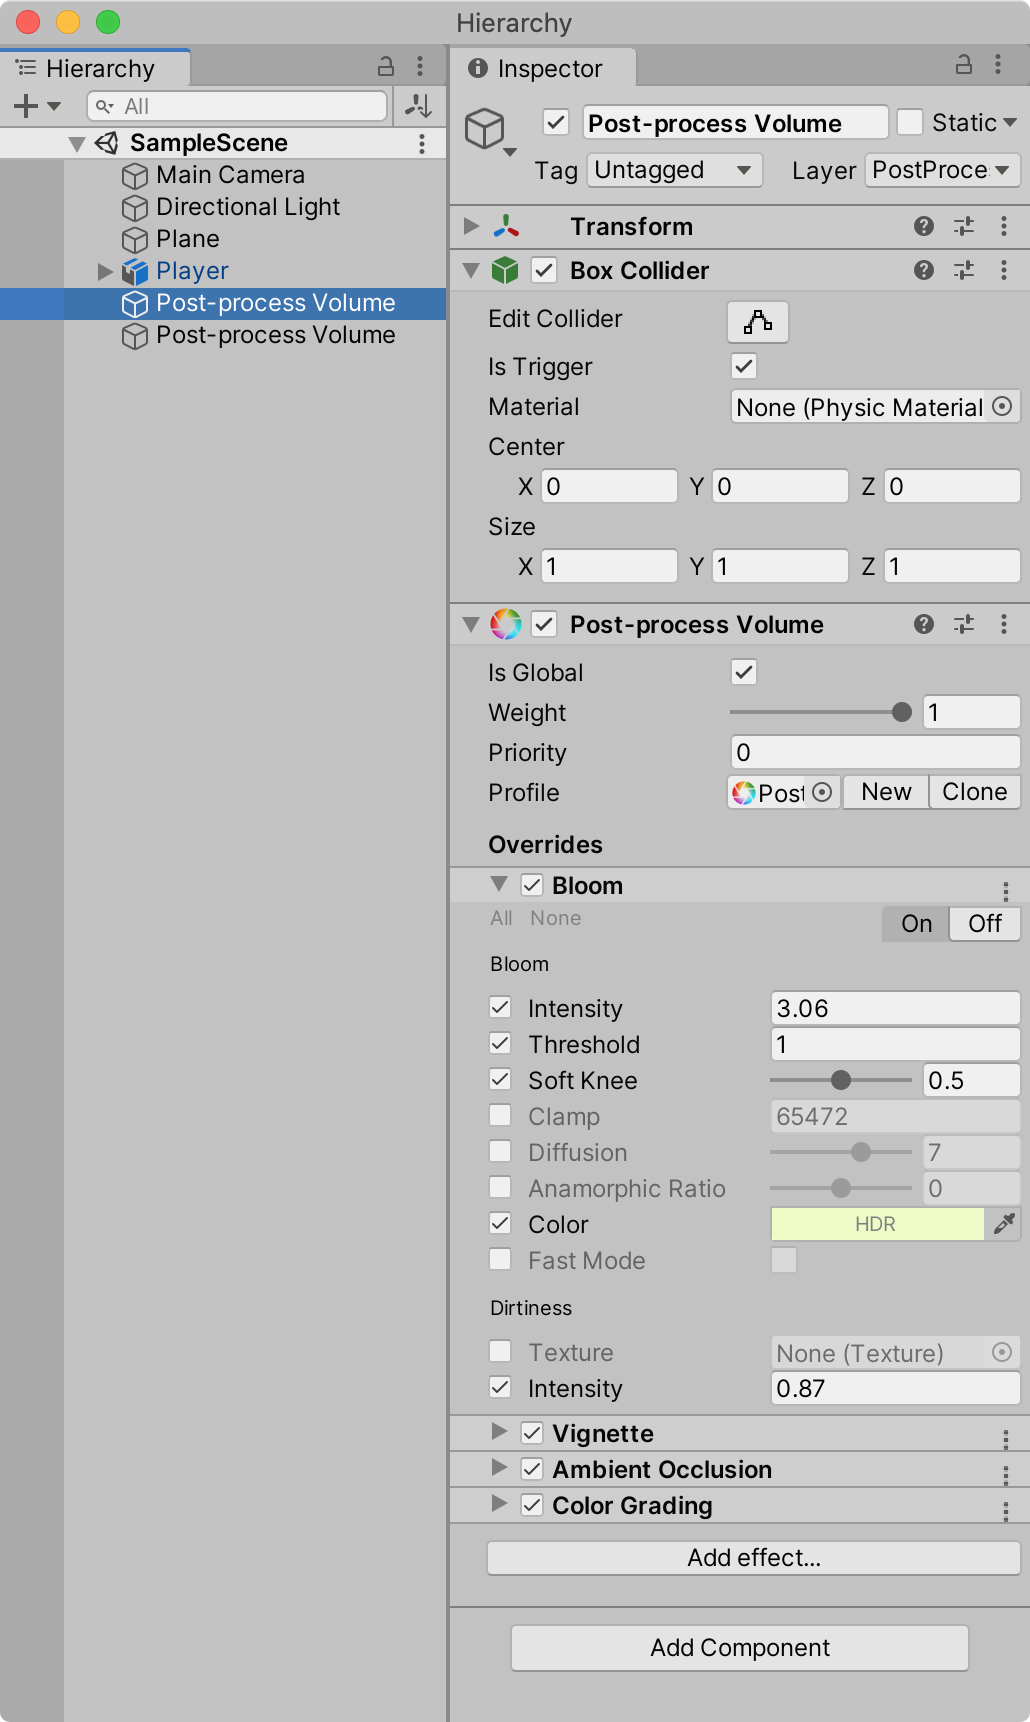Collapse the Post-process Volume component

471,624
